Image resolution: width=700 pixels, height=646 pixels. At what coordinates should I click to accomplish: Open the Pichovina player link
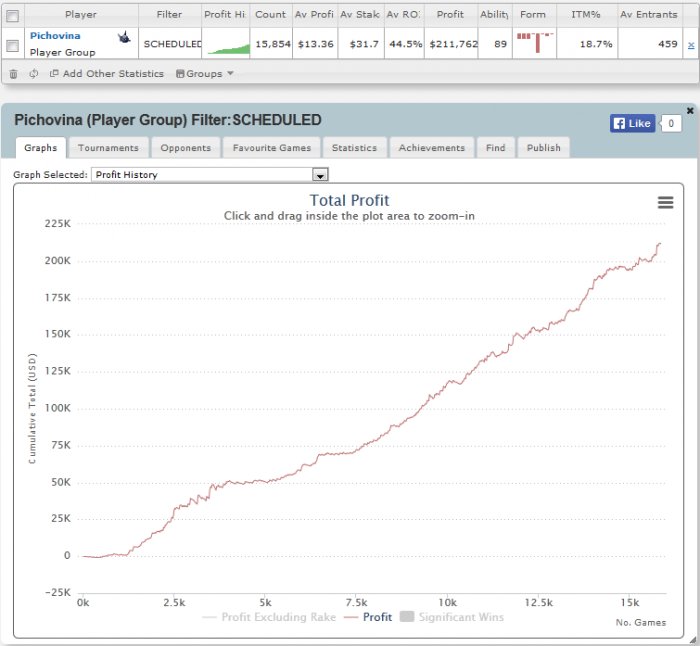(55, 36)
